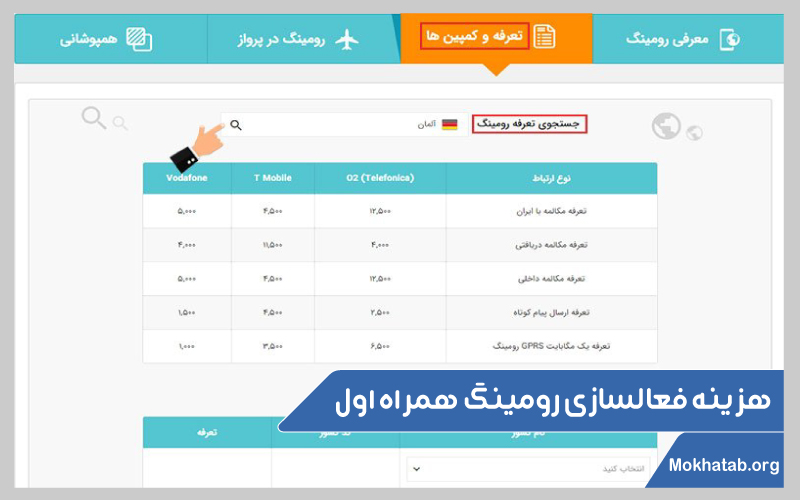
Task: Click the تعرفه header of lower table
Action: pyautogui.click(x=207, y=432)
